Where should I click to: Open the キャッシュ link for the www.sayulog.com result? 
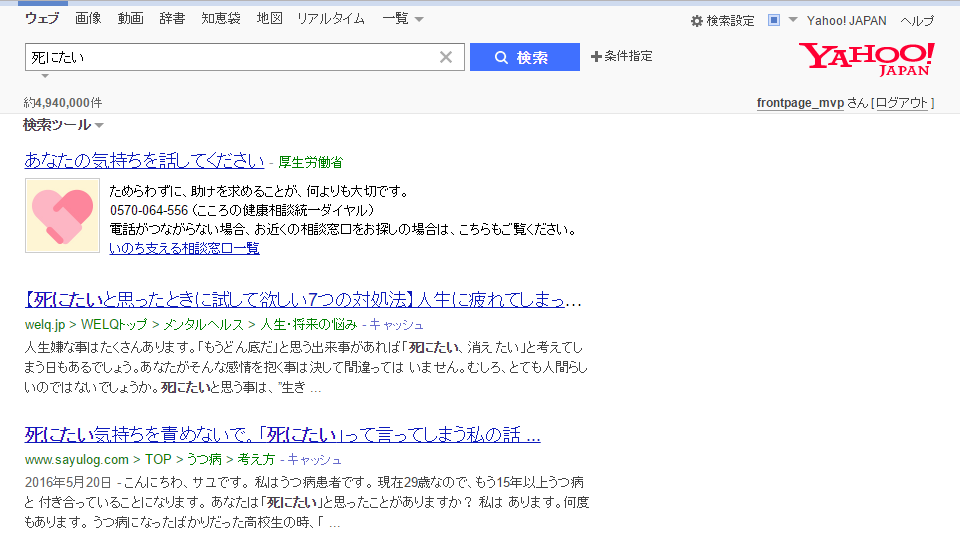(314, 460)
